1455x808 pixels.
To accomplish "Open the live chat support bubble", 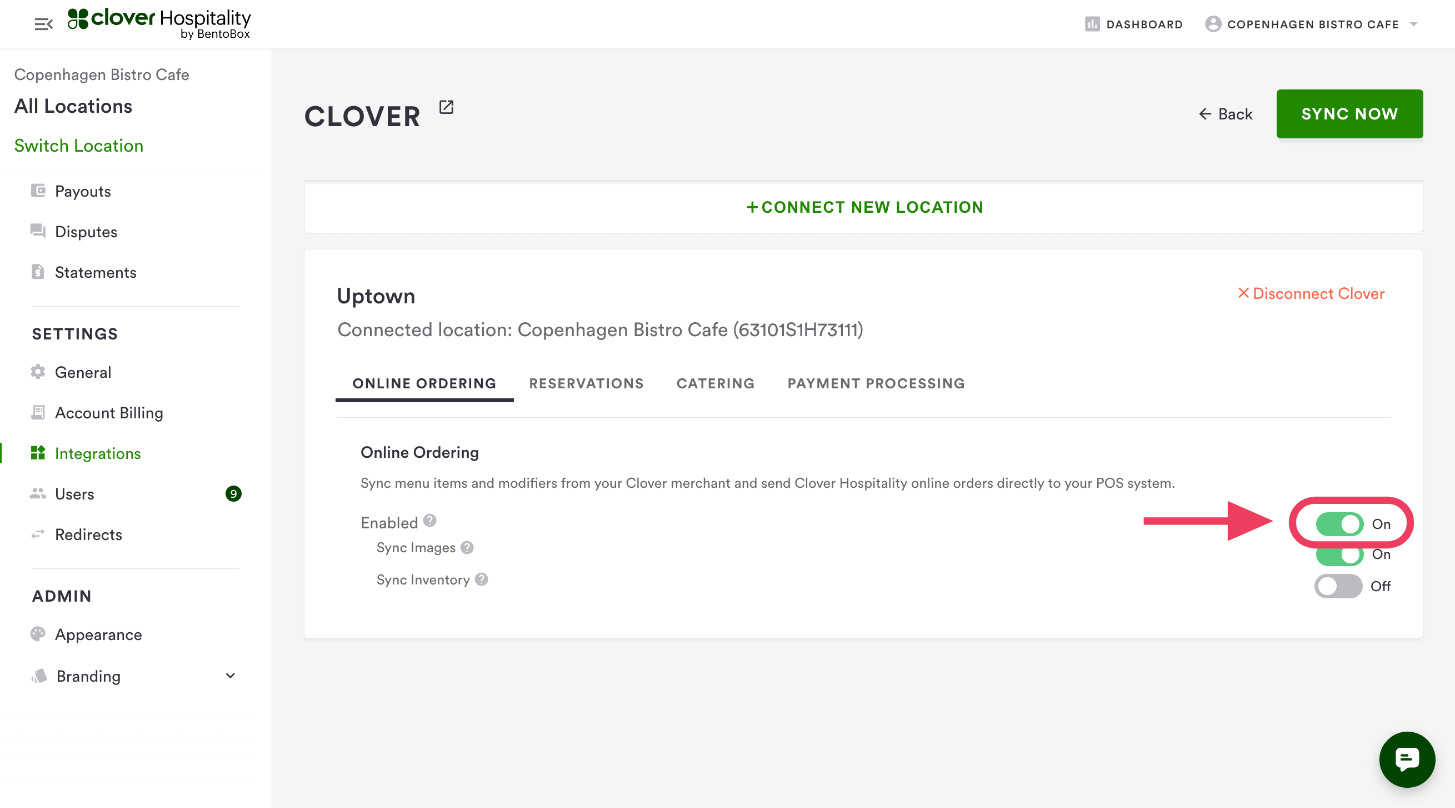I will coord(1407,760).
